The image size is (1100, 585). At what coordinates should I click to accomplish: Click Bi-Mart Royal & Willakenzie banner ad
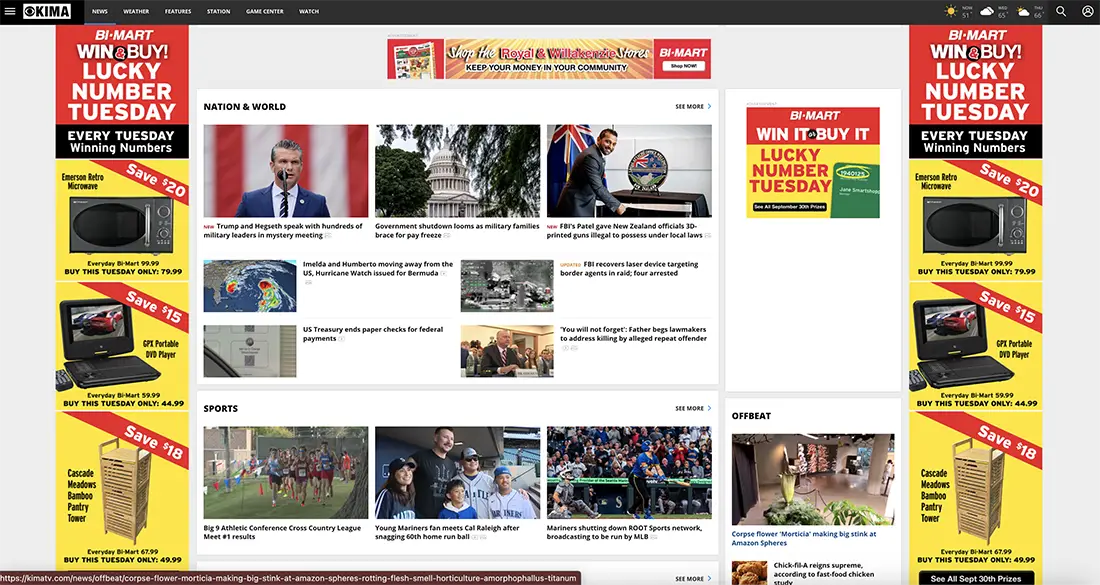coord(549,59)
